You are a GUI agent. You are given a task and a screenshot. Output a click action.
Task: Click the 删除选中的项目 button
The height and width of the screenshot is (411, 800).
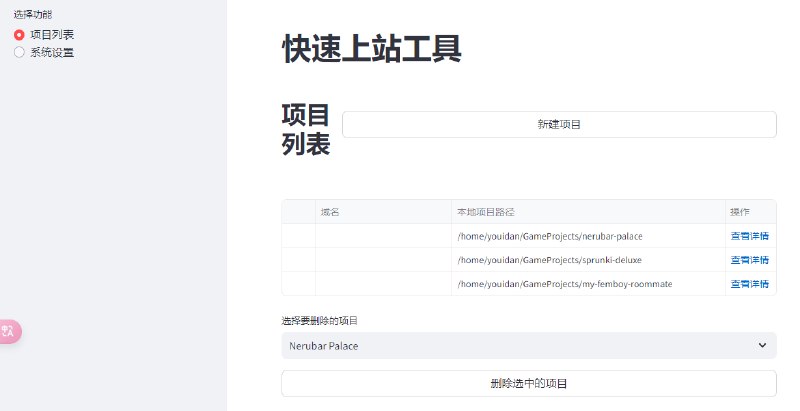tap(529, 383)
